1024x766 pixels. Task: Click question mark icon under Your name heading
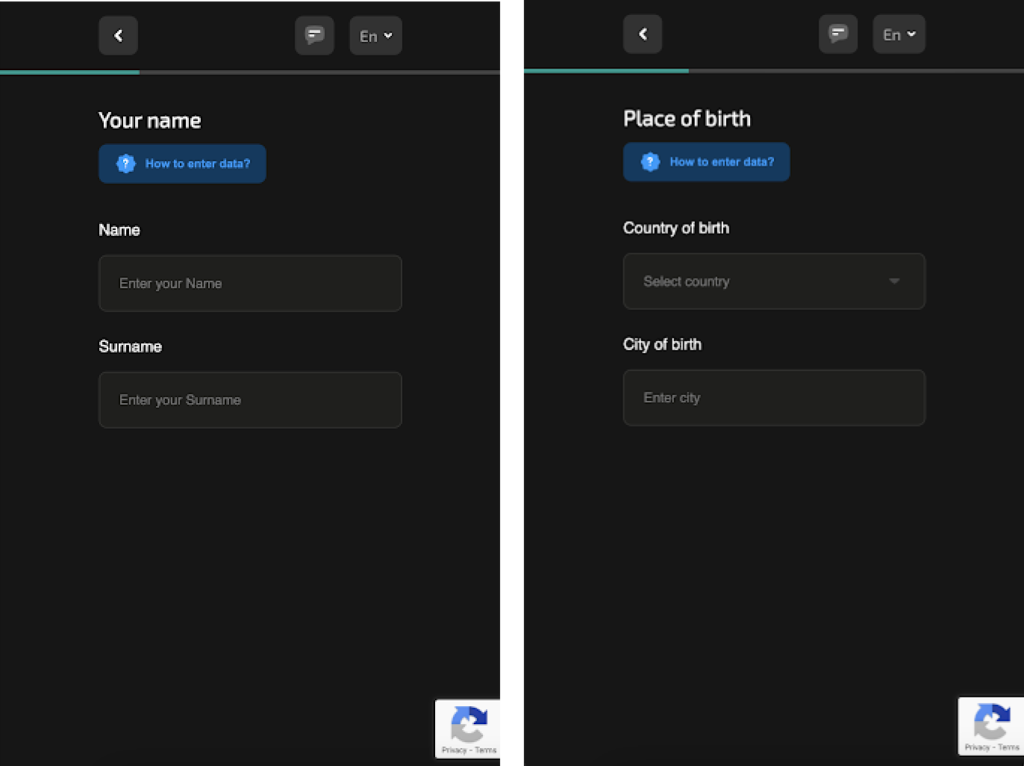click(x=126, y=164)
